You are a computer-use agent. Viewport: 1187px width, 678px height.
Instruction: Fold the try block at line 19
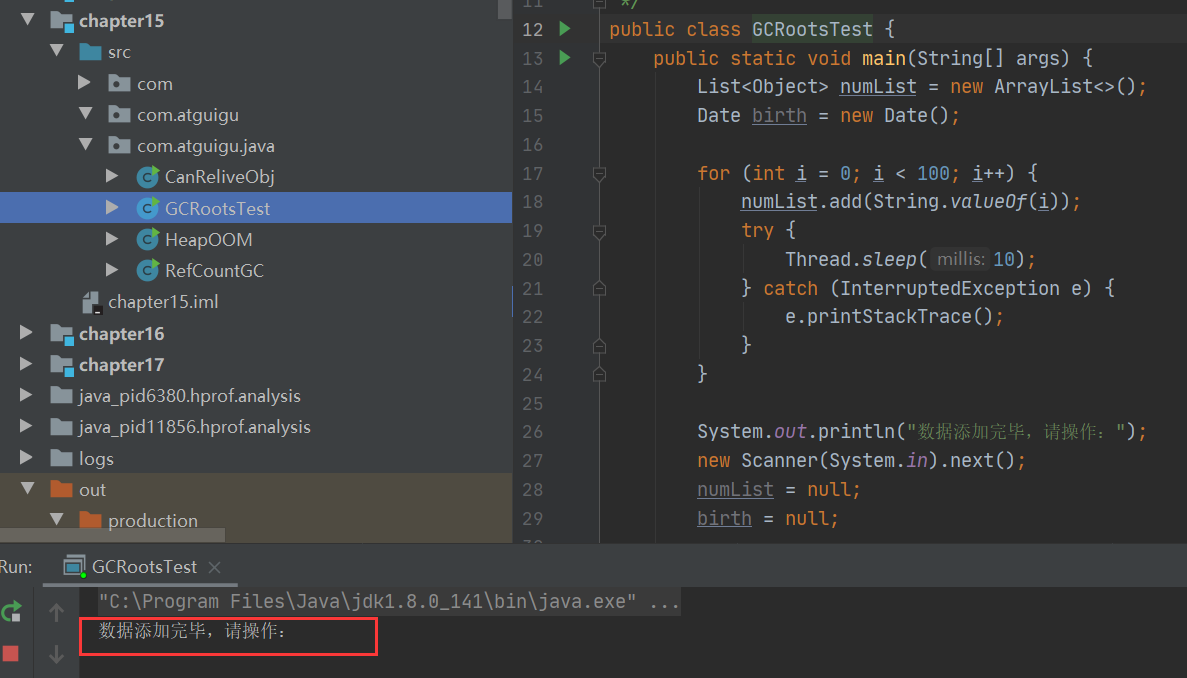pyautogui.click(x=599, y=232)
